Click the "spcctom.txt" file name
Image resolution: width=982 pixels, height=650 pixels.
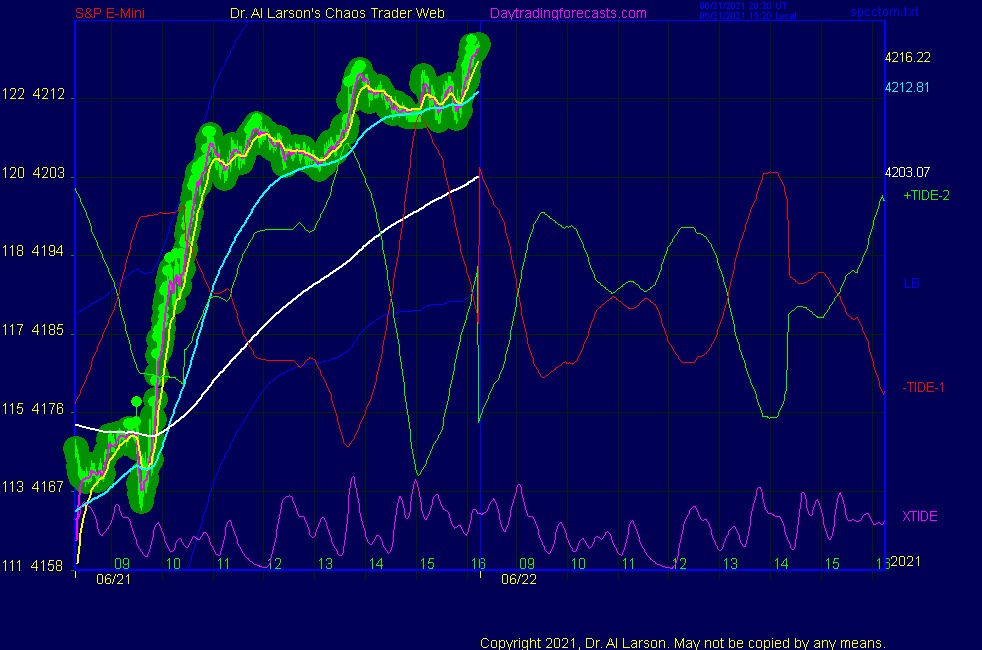pos(884,12)
